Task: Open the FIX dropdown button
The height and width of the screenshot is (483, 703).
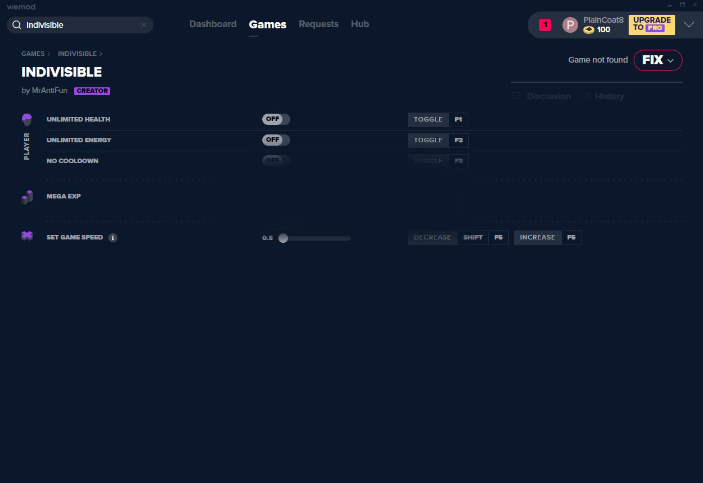Action: point(658,60)
